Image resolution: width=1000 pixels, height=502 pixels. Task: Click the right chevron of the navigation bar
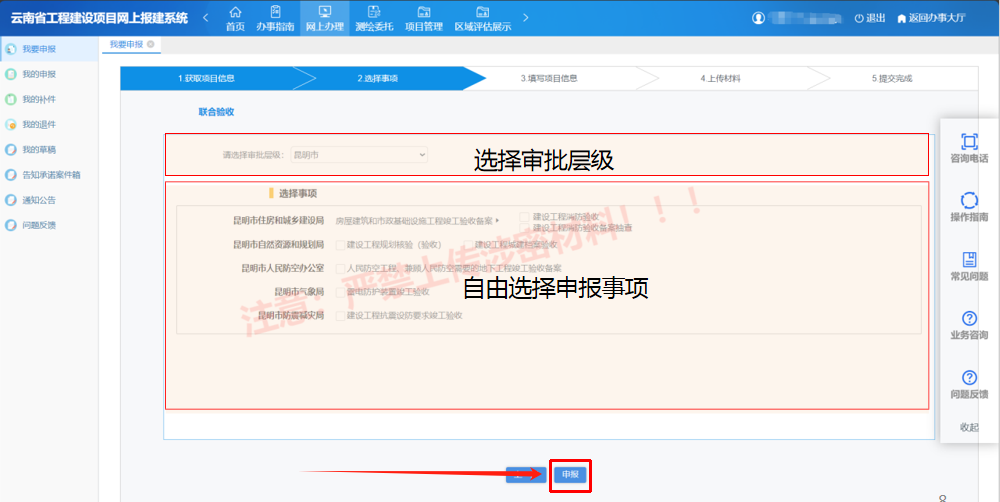click(x=526, y=18)
